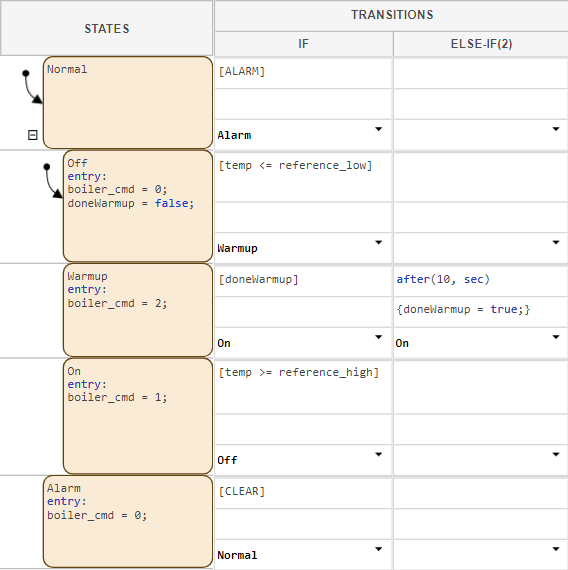Click the Warmup destination text in Off row

237,249
